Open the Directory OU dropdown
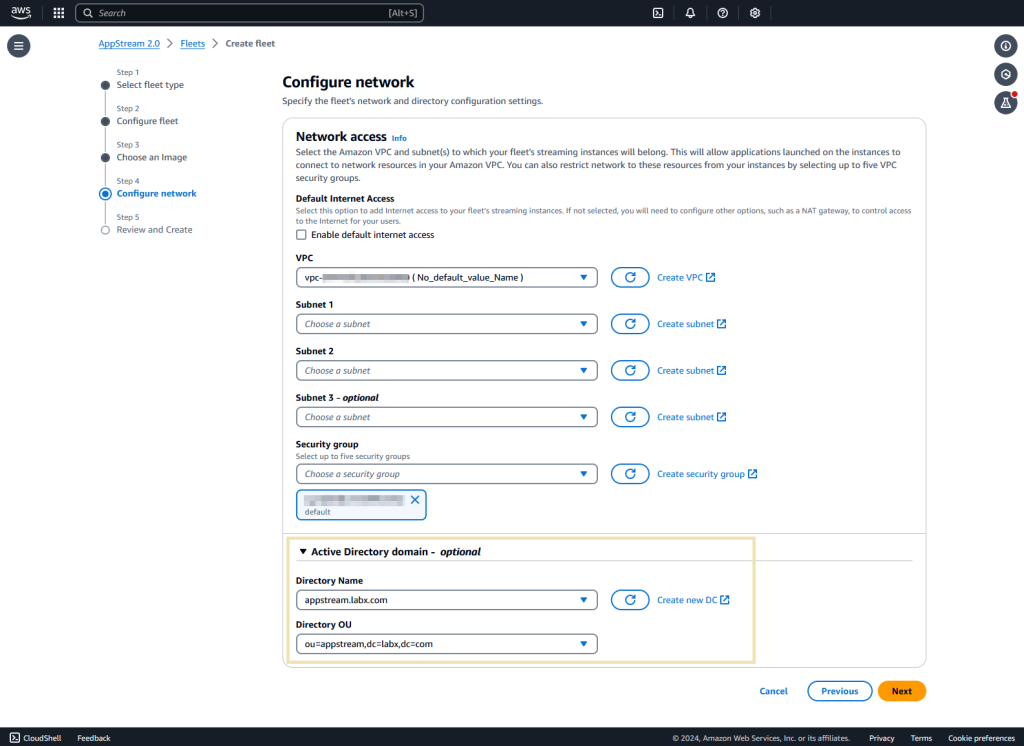The height and width of the screenshot is (746, 1024). point(446,643)
